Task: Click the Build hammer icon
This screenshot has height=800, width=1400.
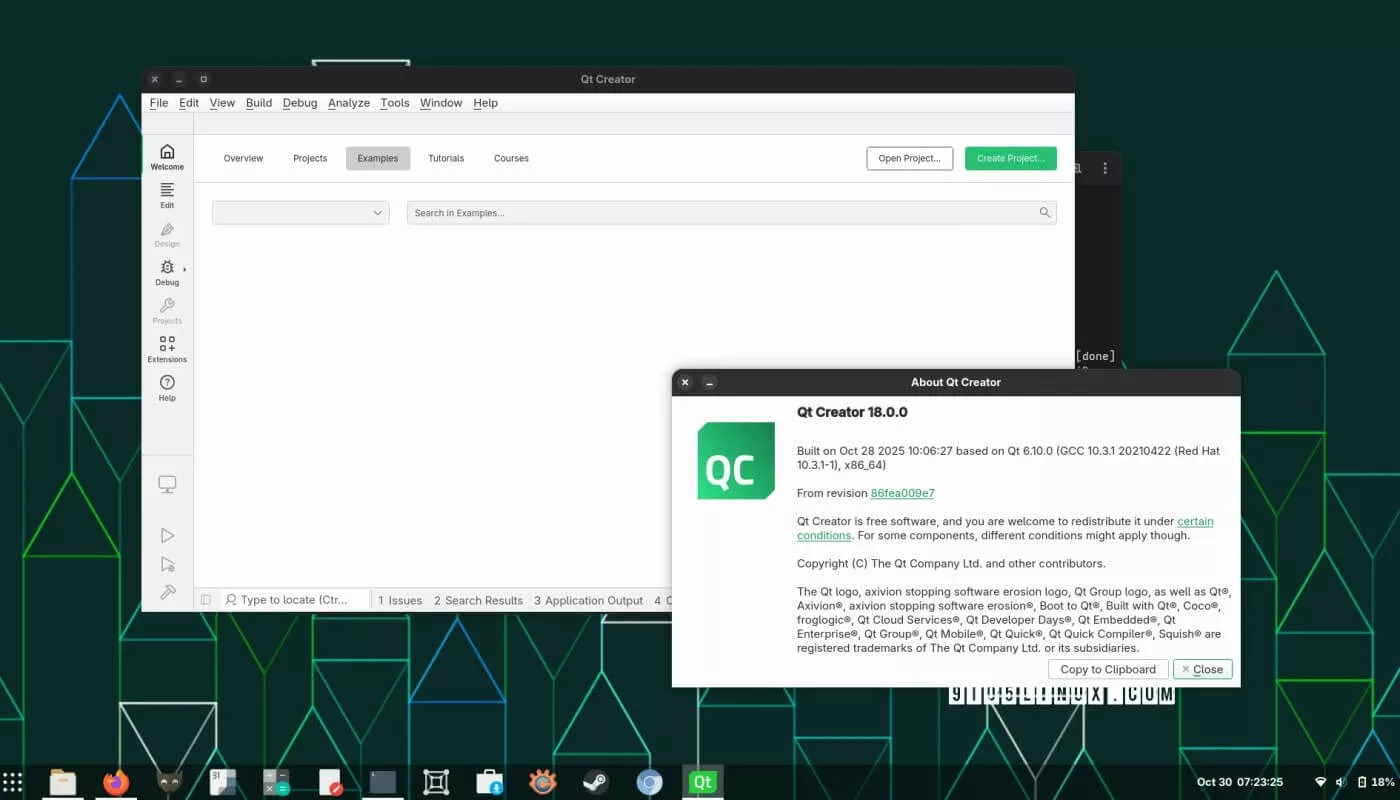Action: 167,592
